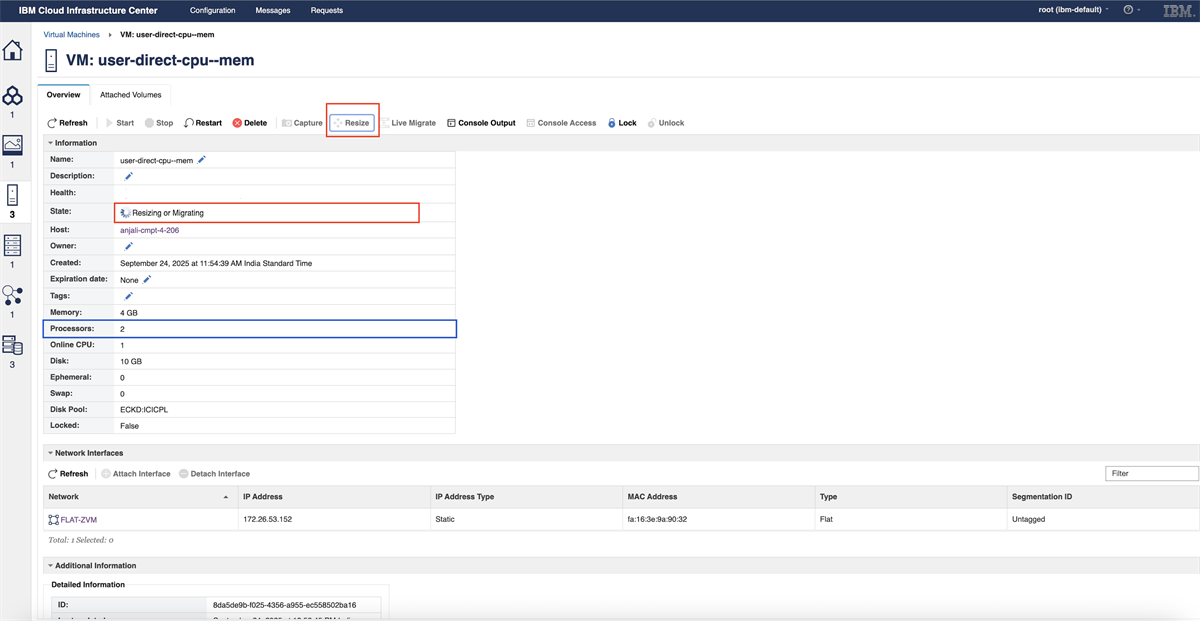Screen dimensions: 1200x621
Task: Edit the VM name with pencil icon
Action: tap(202, 159)
